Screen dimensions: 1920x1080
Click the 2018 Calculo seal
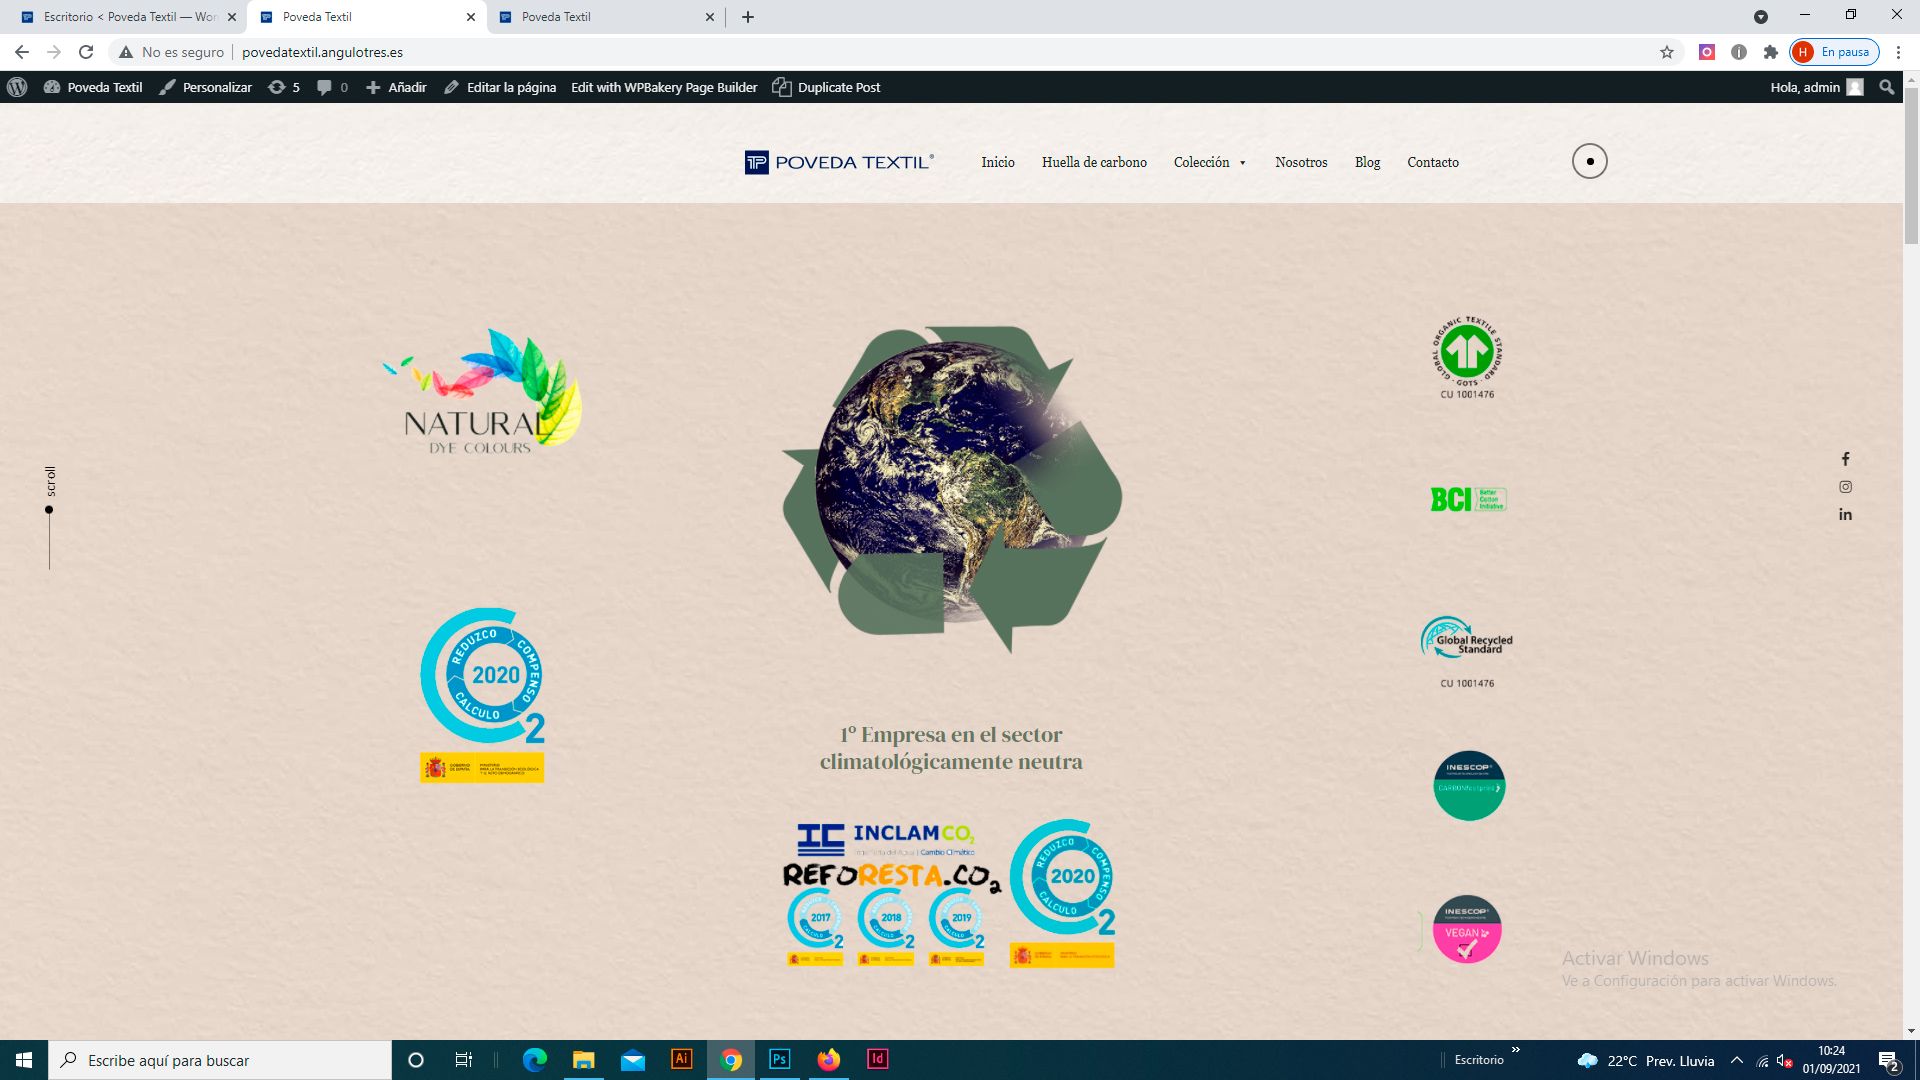(x=886, y=927)
